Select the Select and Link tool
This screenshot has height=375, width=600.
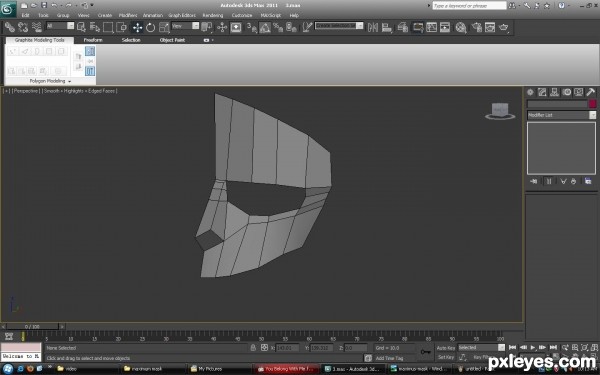(x=10, y=27)
